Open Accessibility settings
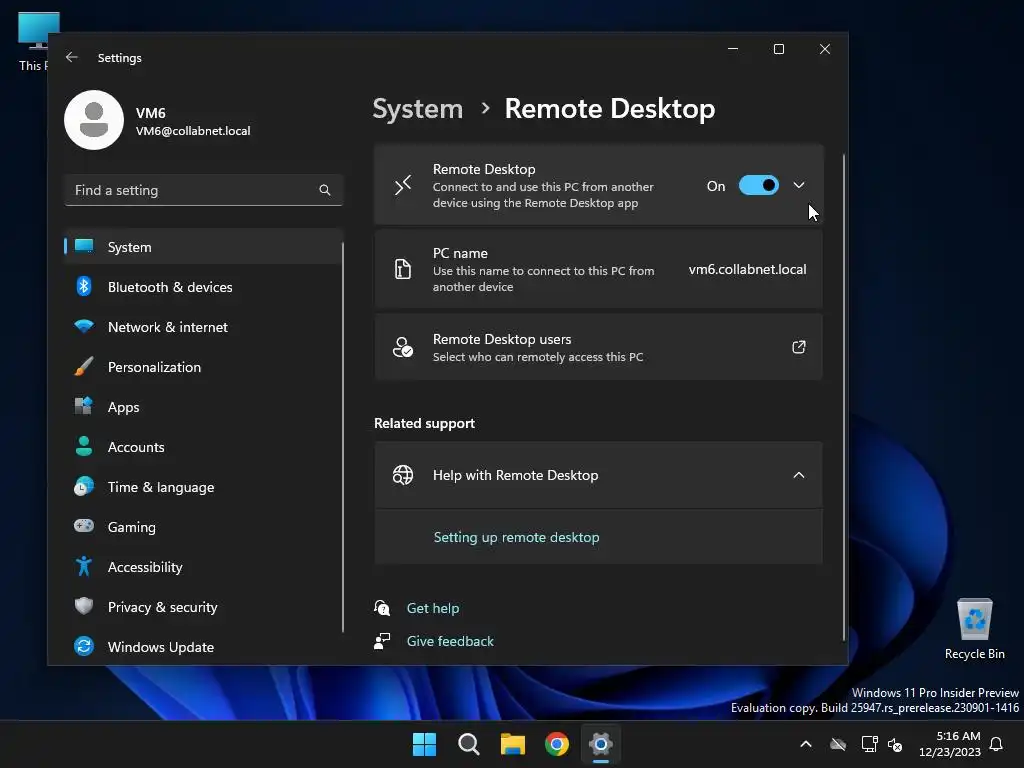Image resolution: width=1024 pixels, height=768 pixels. (203, 567)
